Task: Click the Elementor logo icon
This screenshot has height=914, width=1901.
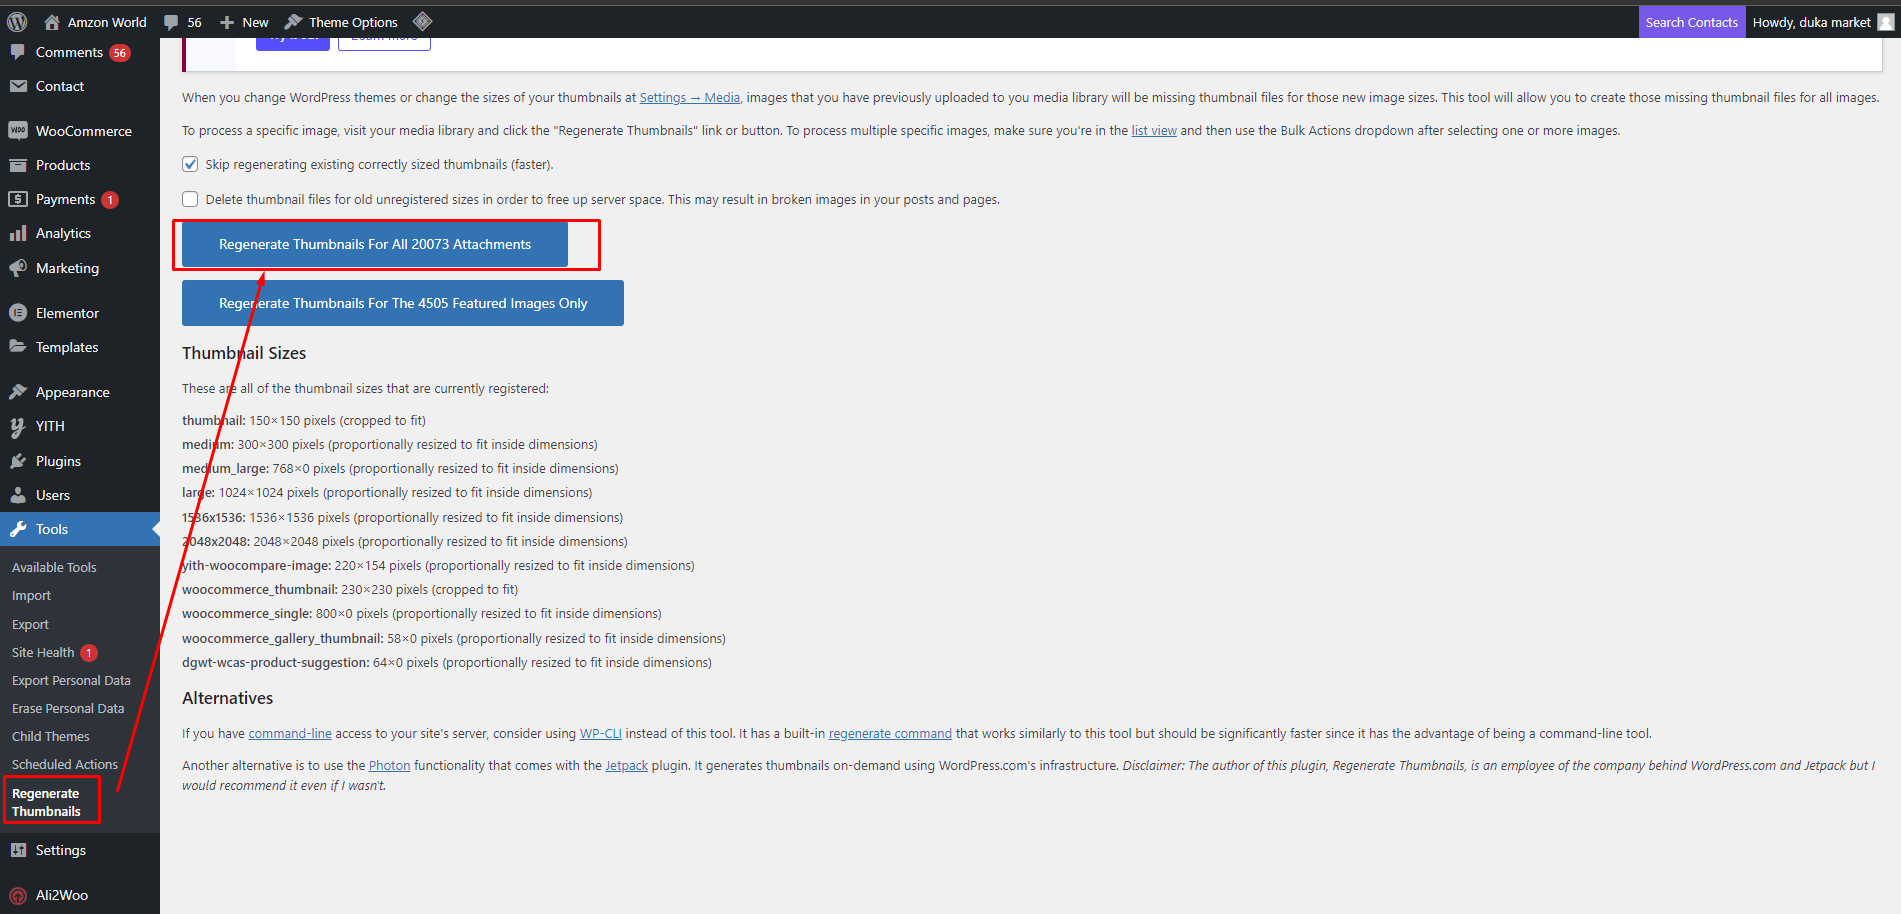Action: 18,313
